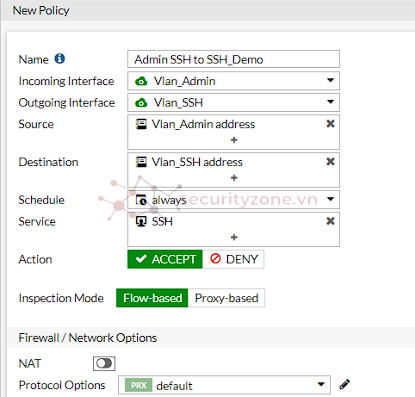Select Proxy-based inspection mode

tap(226, 298)
